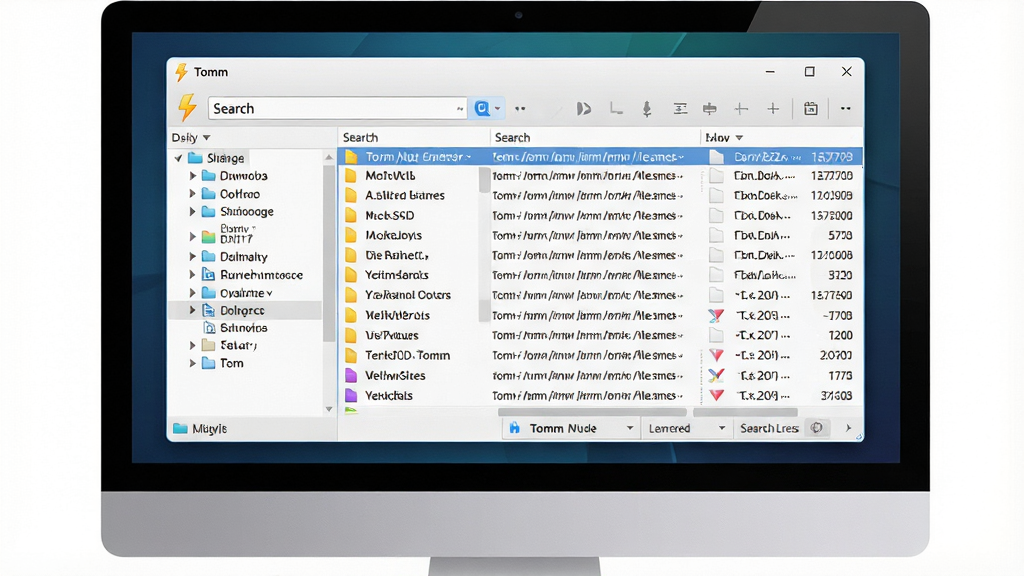The width and height of the screenshot is (1024, 576).
Task: Click the lightning bolt icon beside search
Action: point(187,108)
